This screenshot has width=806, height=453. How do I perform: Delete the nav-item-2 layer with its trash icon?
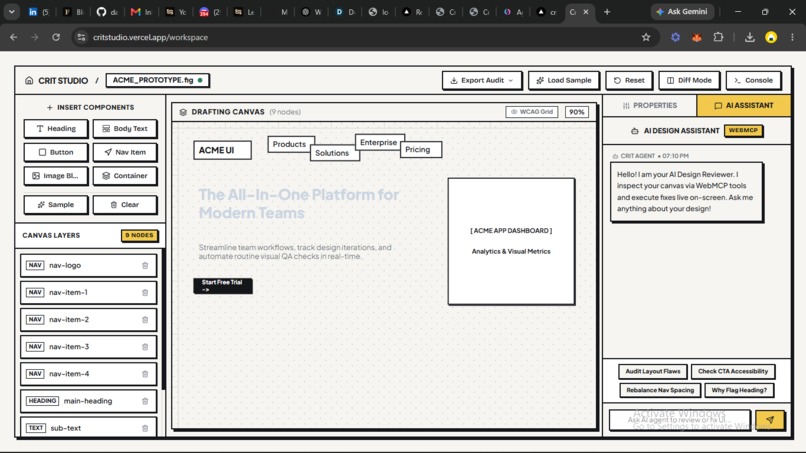[x=145, y=320]
